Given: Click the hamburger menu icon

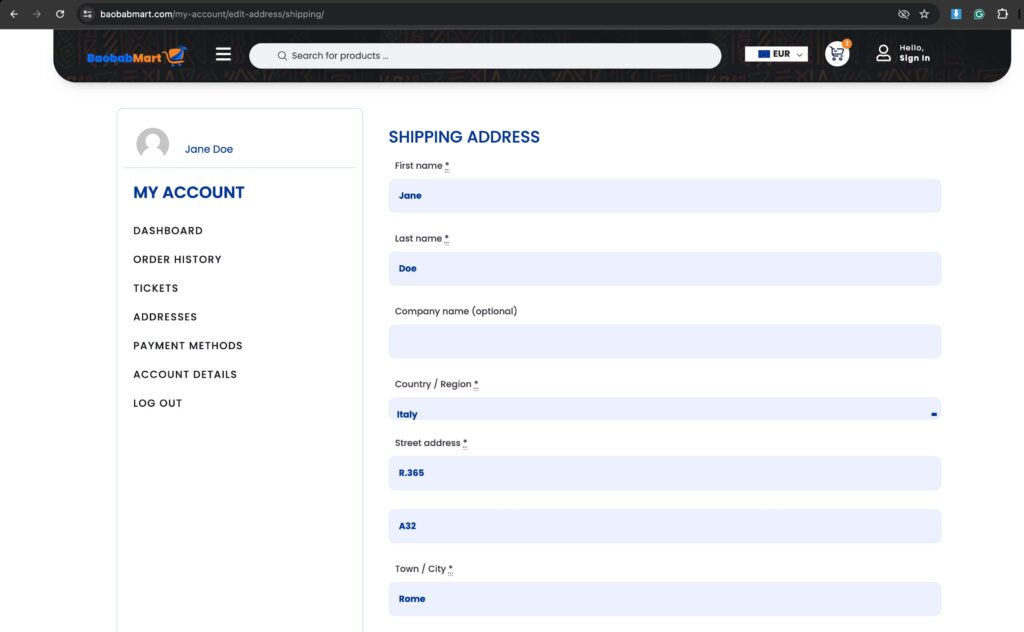Looking at the screenshot, I should 223,54.
